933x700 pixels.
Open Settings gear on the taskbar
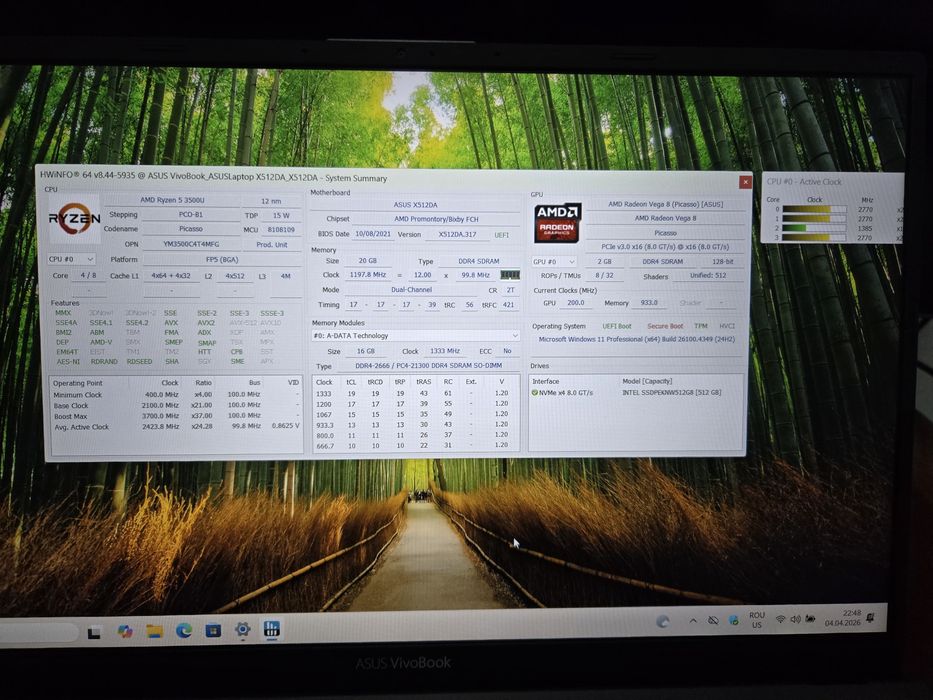242,629
